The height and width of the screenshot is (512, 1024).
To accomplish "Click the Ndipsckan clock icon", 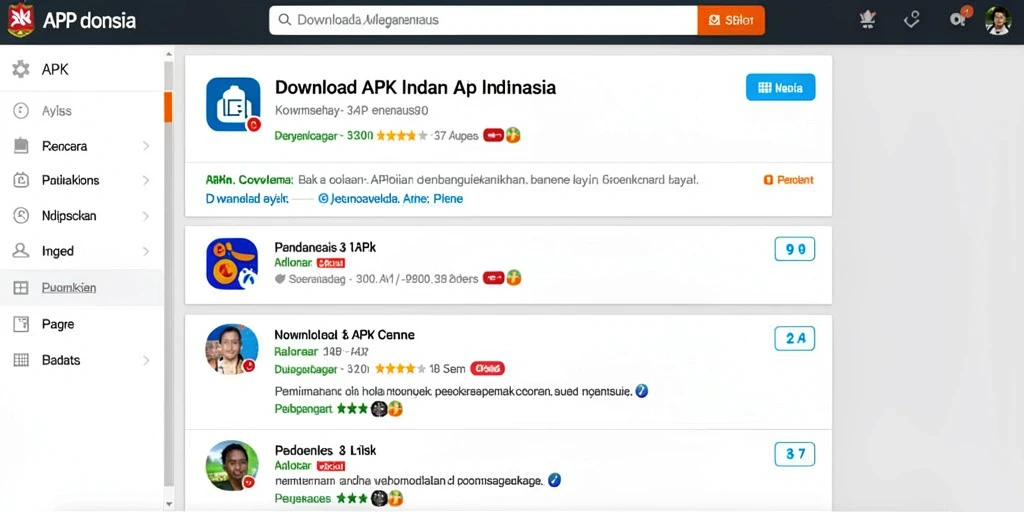I will click(21, 216).
